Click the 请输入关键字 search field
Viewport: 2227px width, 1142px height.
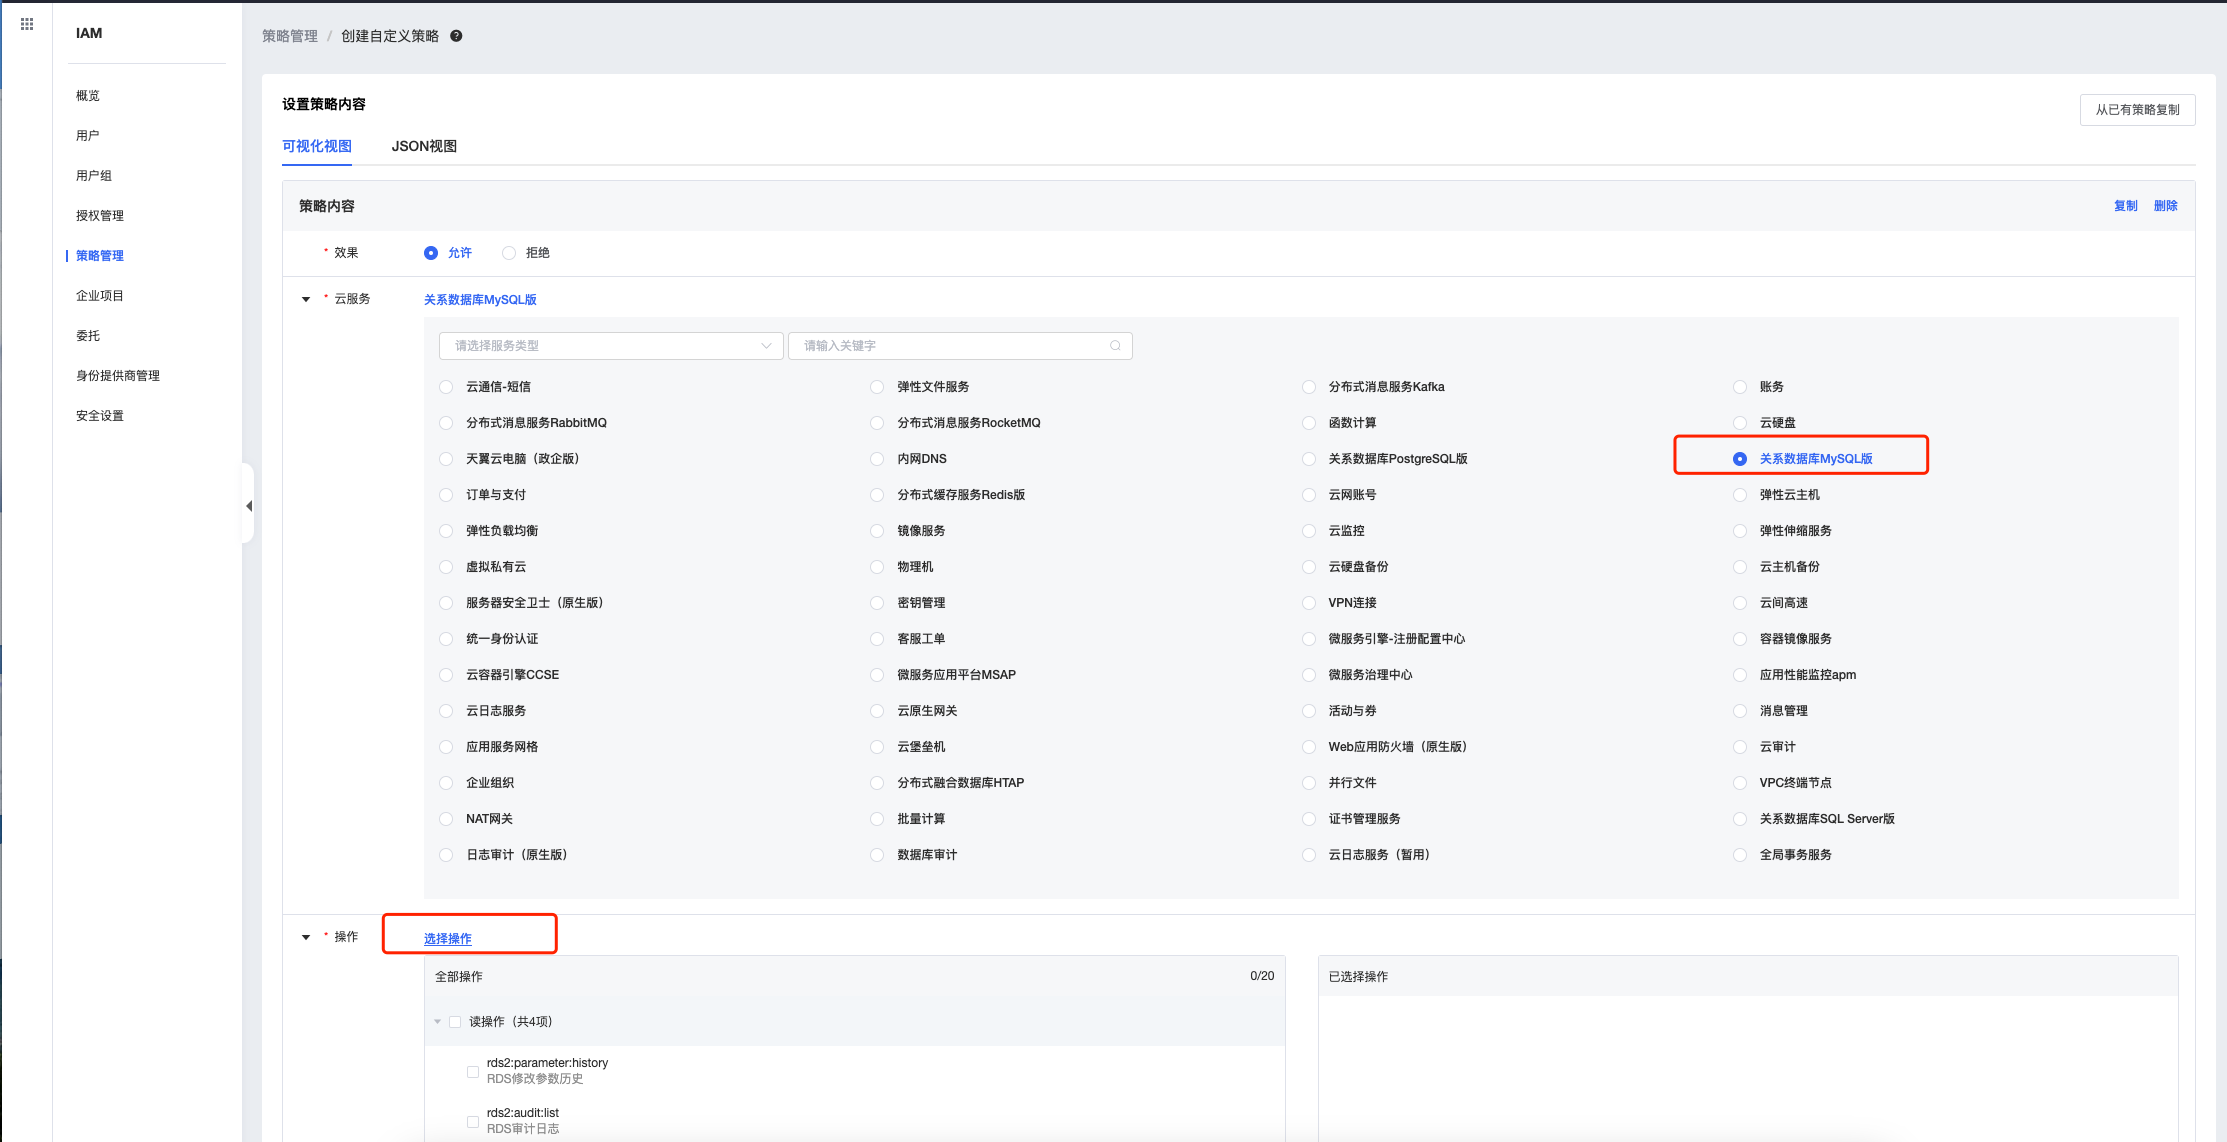click(950, 346)
